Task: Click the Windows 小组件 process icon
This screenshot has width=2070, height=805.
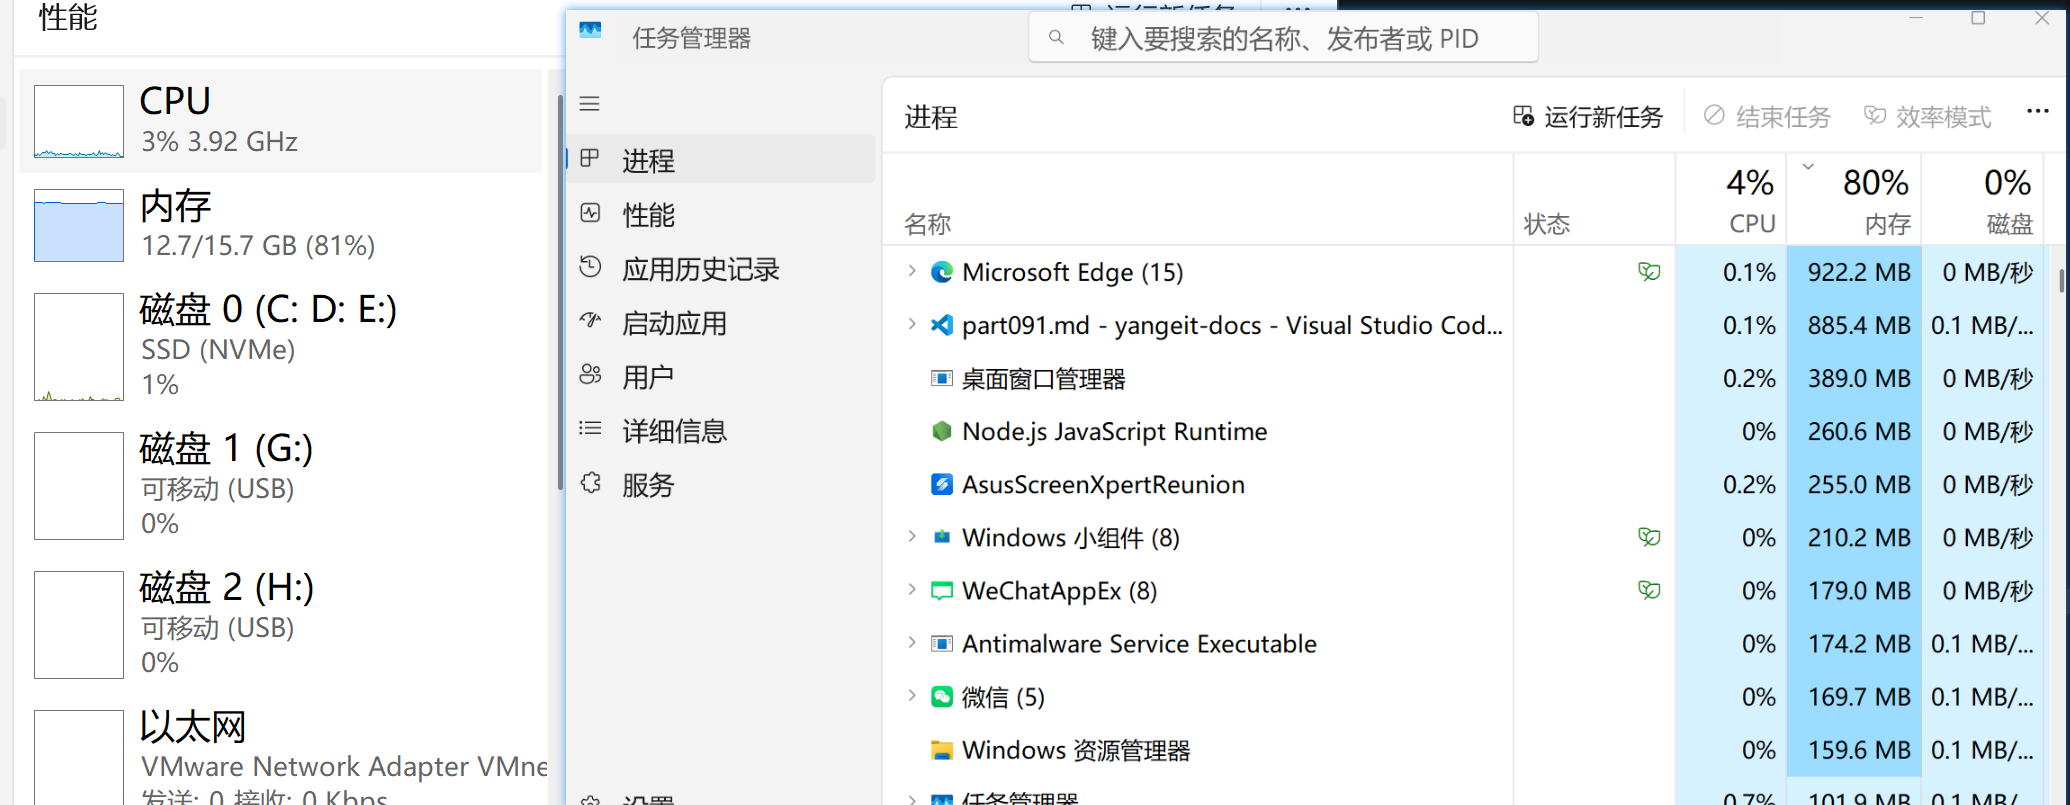Action: click(x=941, y=537)
